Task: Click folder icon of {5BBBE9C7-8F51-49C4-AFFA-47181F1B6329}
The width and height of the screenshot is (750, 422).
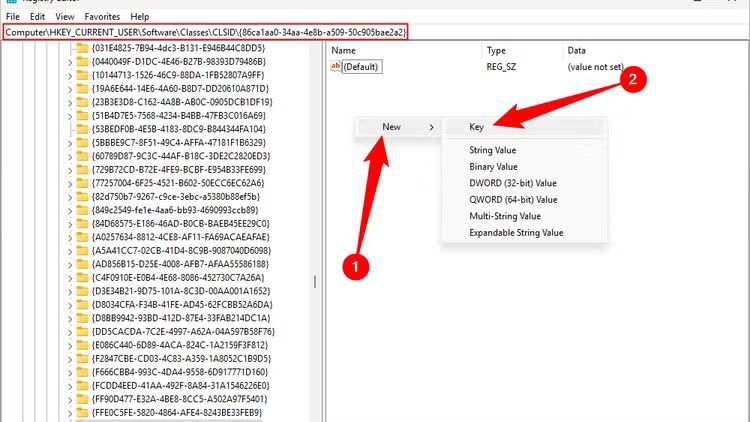Action: (82, 143)
